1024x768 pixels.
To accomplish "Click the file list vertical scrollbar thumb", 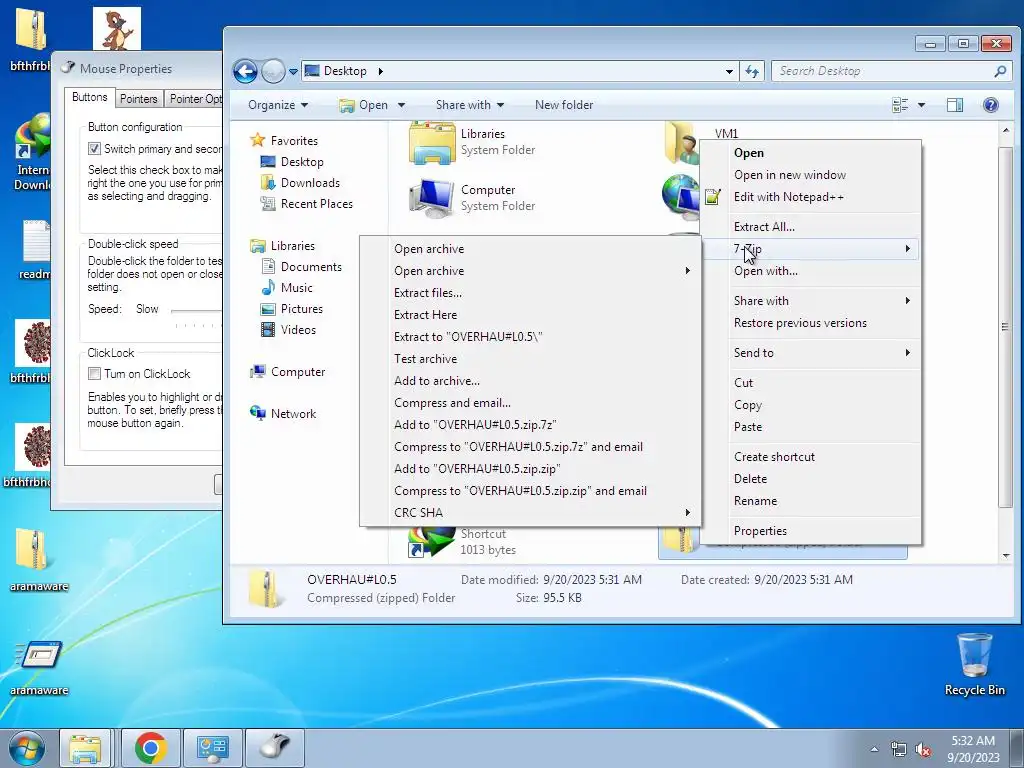I will [x=1006, y=327].
